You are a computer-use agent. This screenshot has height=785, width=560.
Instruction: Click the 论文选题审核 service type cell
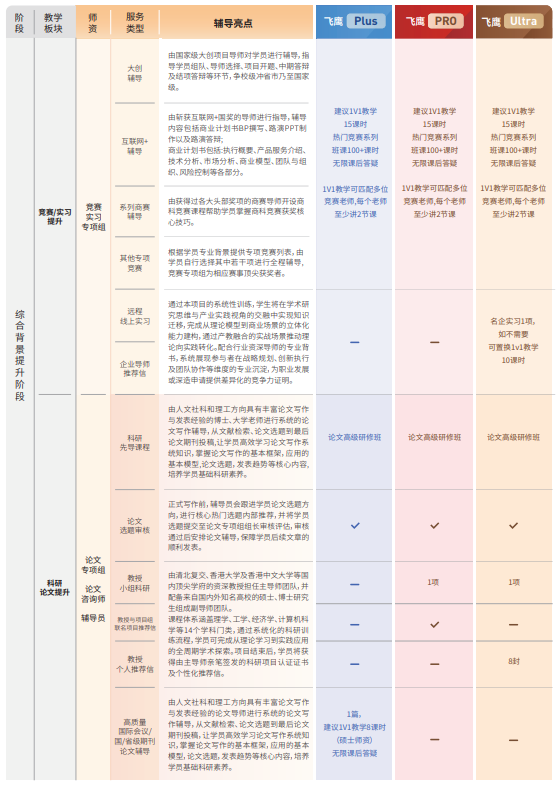(135, 525)
